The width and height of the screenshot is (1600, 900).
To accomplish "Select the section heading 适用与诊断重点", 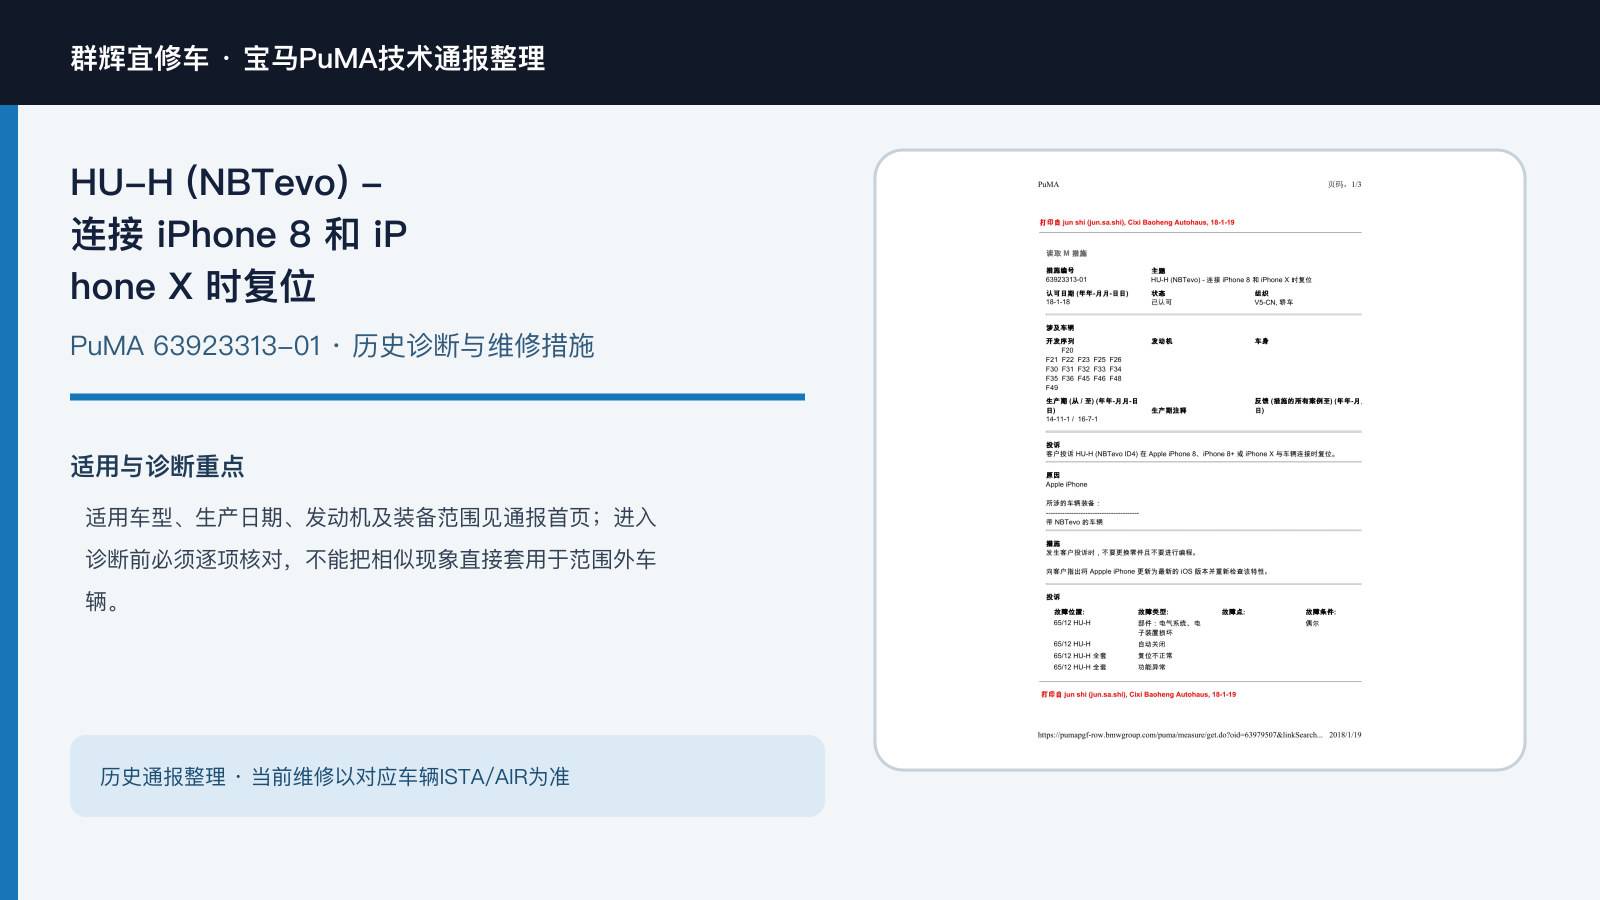I will (157, 466).
